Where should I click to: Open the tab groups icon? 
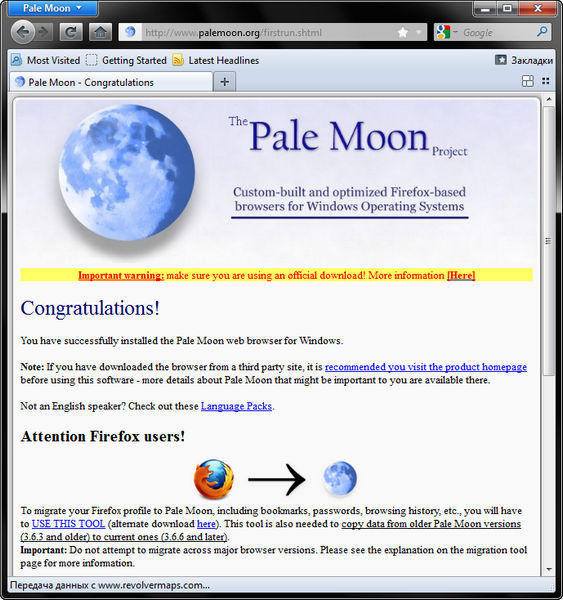528,81
